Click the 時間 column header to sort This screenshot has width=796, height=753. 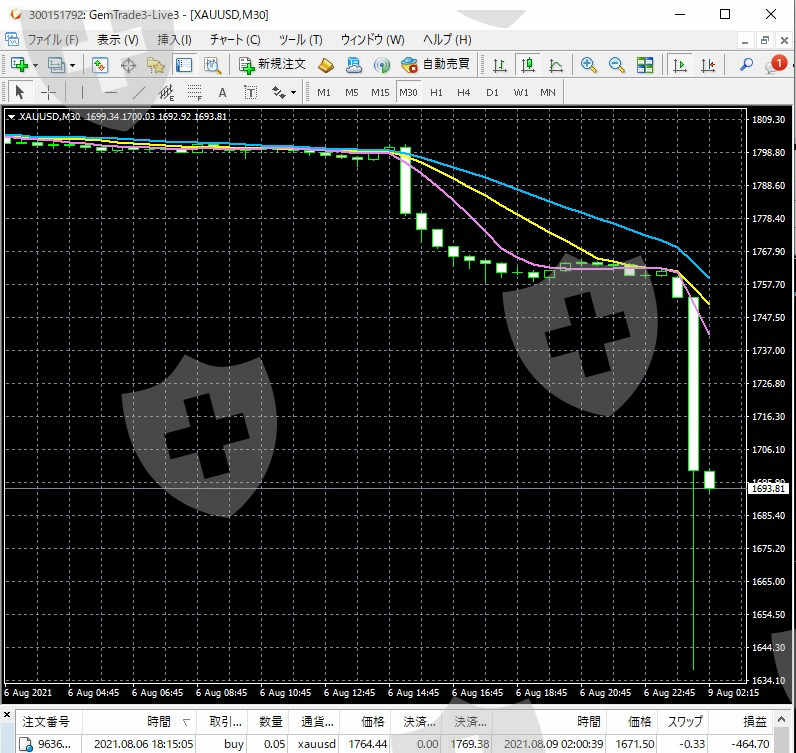click(x=158, y=721)
